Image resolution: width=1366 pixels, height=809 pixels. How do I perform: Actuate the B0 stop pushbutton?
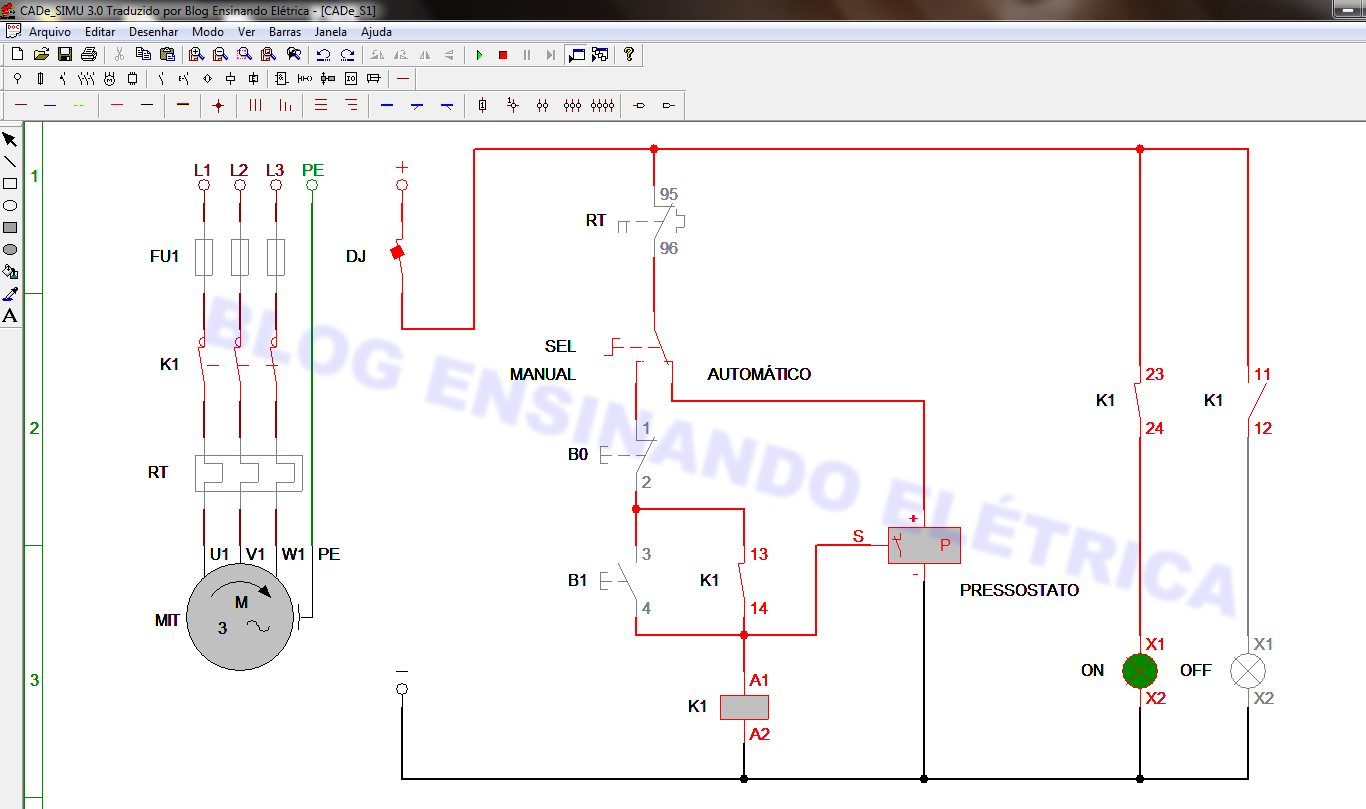click(630, 455)
